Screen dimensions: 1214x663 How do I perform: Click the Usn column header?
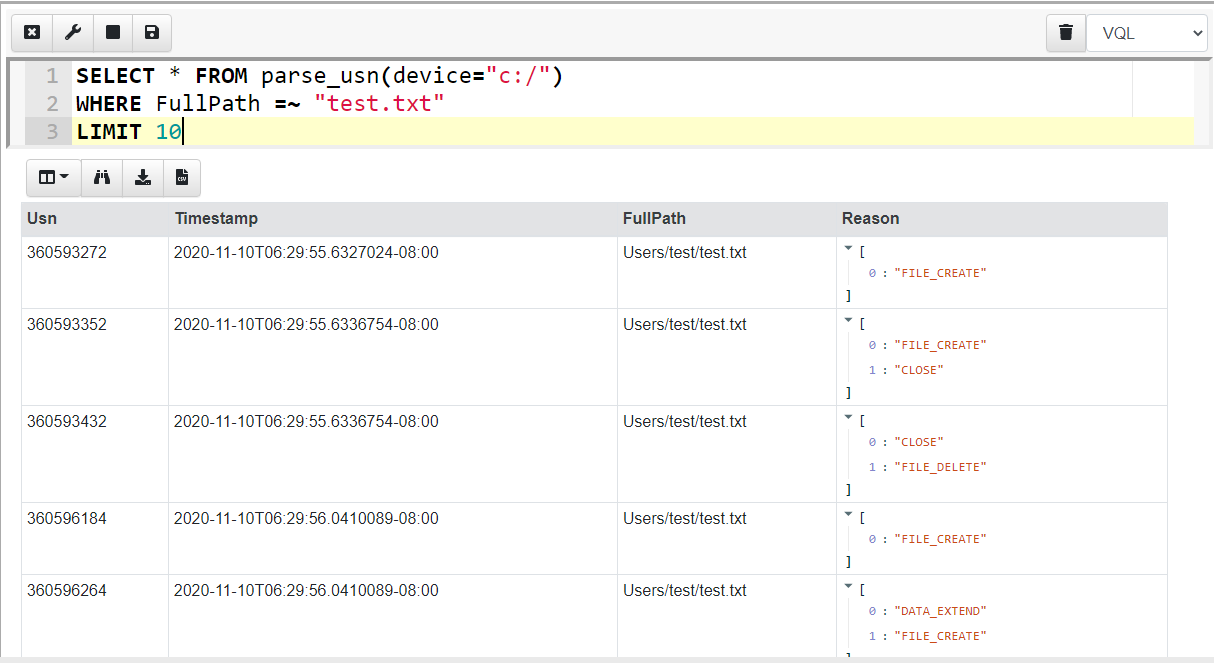(x=42, y=219)
